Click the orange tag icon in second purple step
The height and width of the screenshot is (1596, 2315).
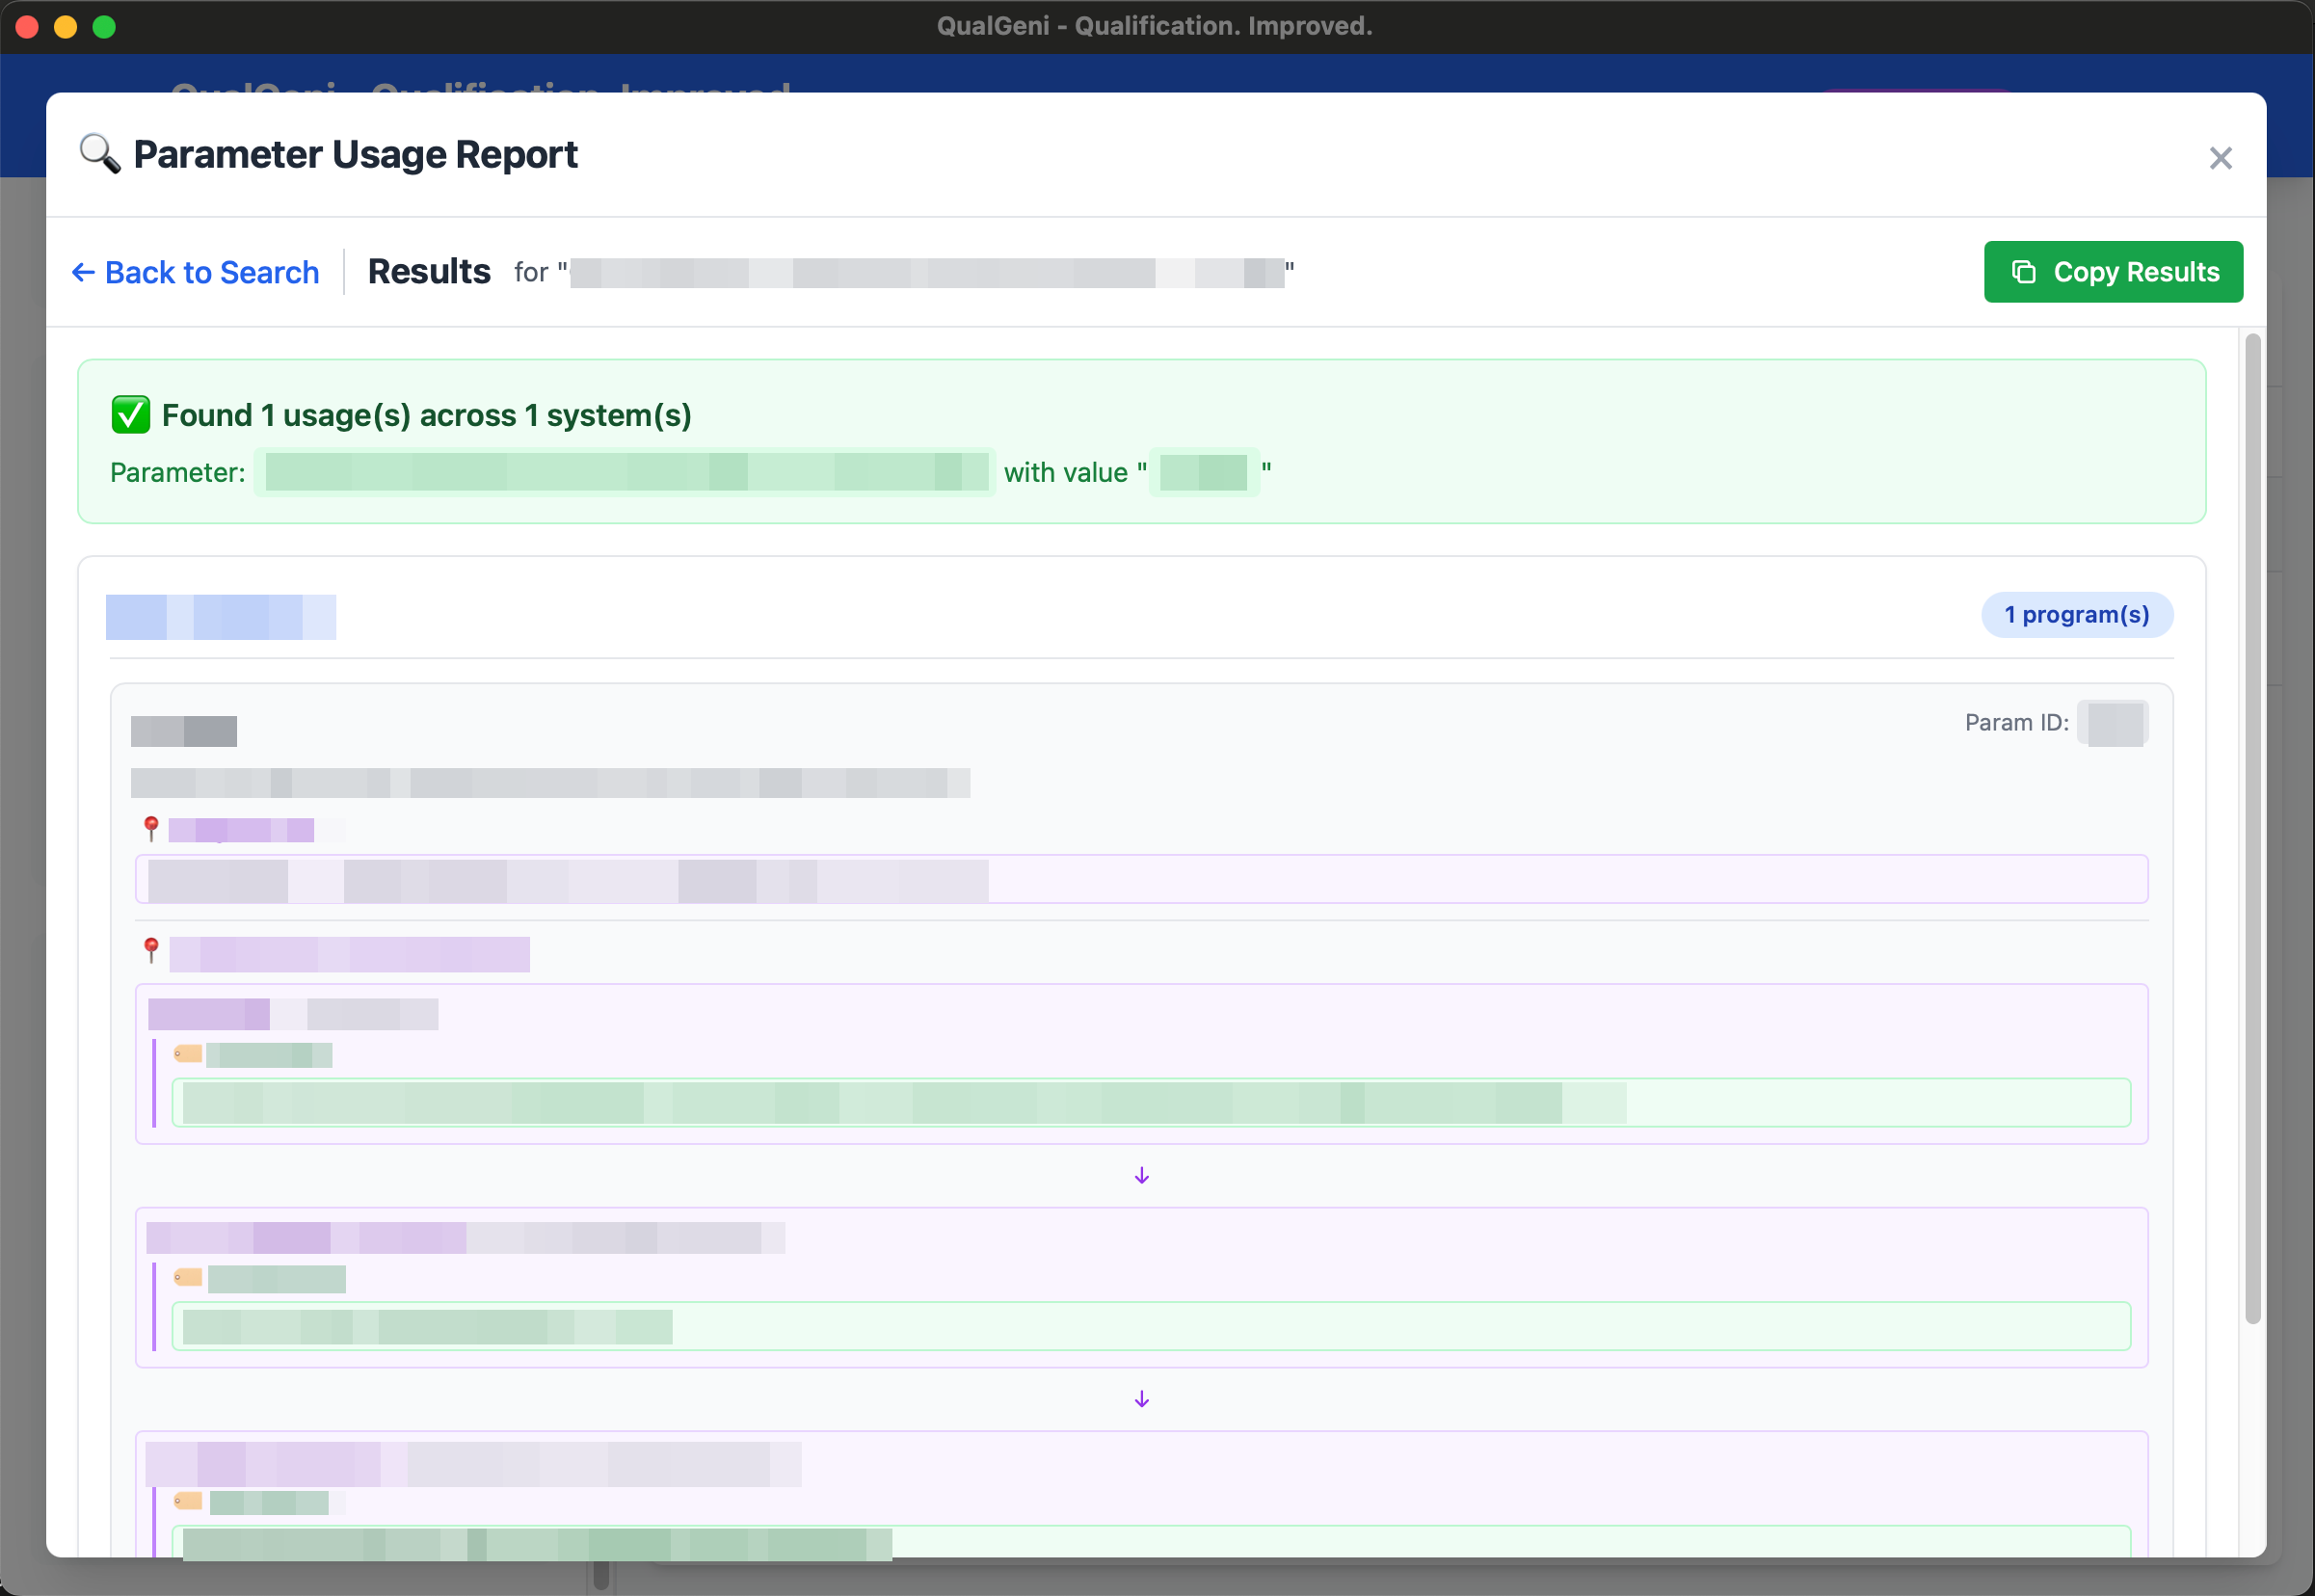[186, 1277]
